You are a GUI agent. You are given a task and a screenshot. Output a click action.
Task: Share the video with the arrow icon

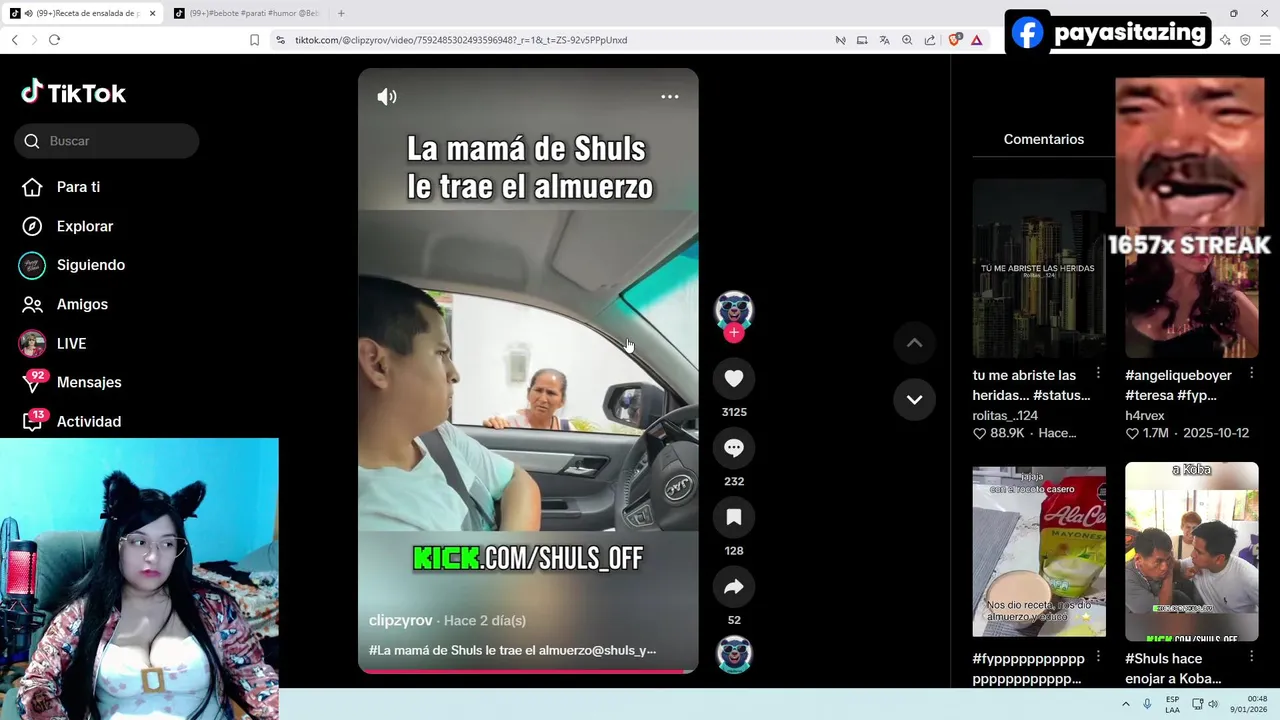click(734, 587)
